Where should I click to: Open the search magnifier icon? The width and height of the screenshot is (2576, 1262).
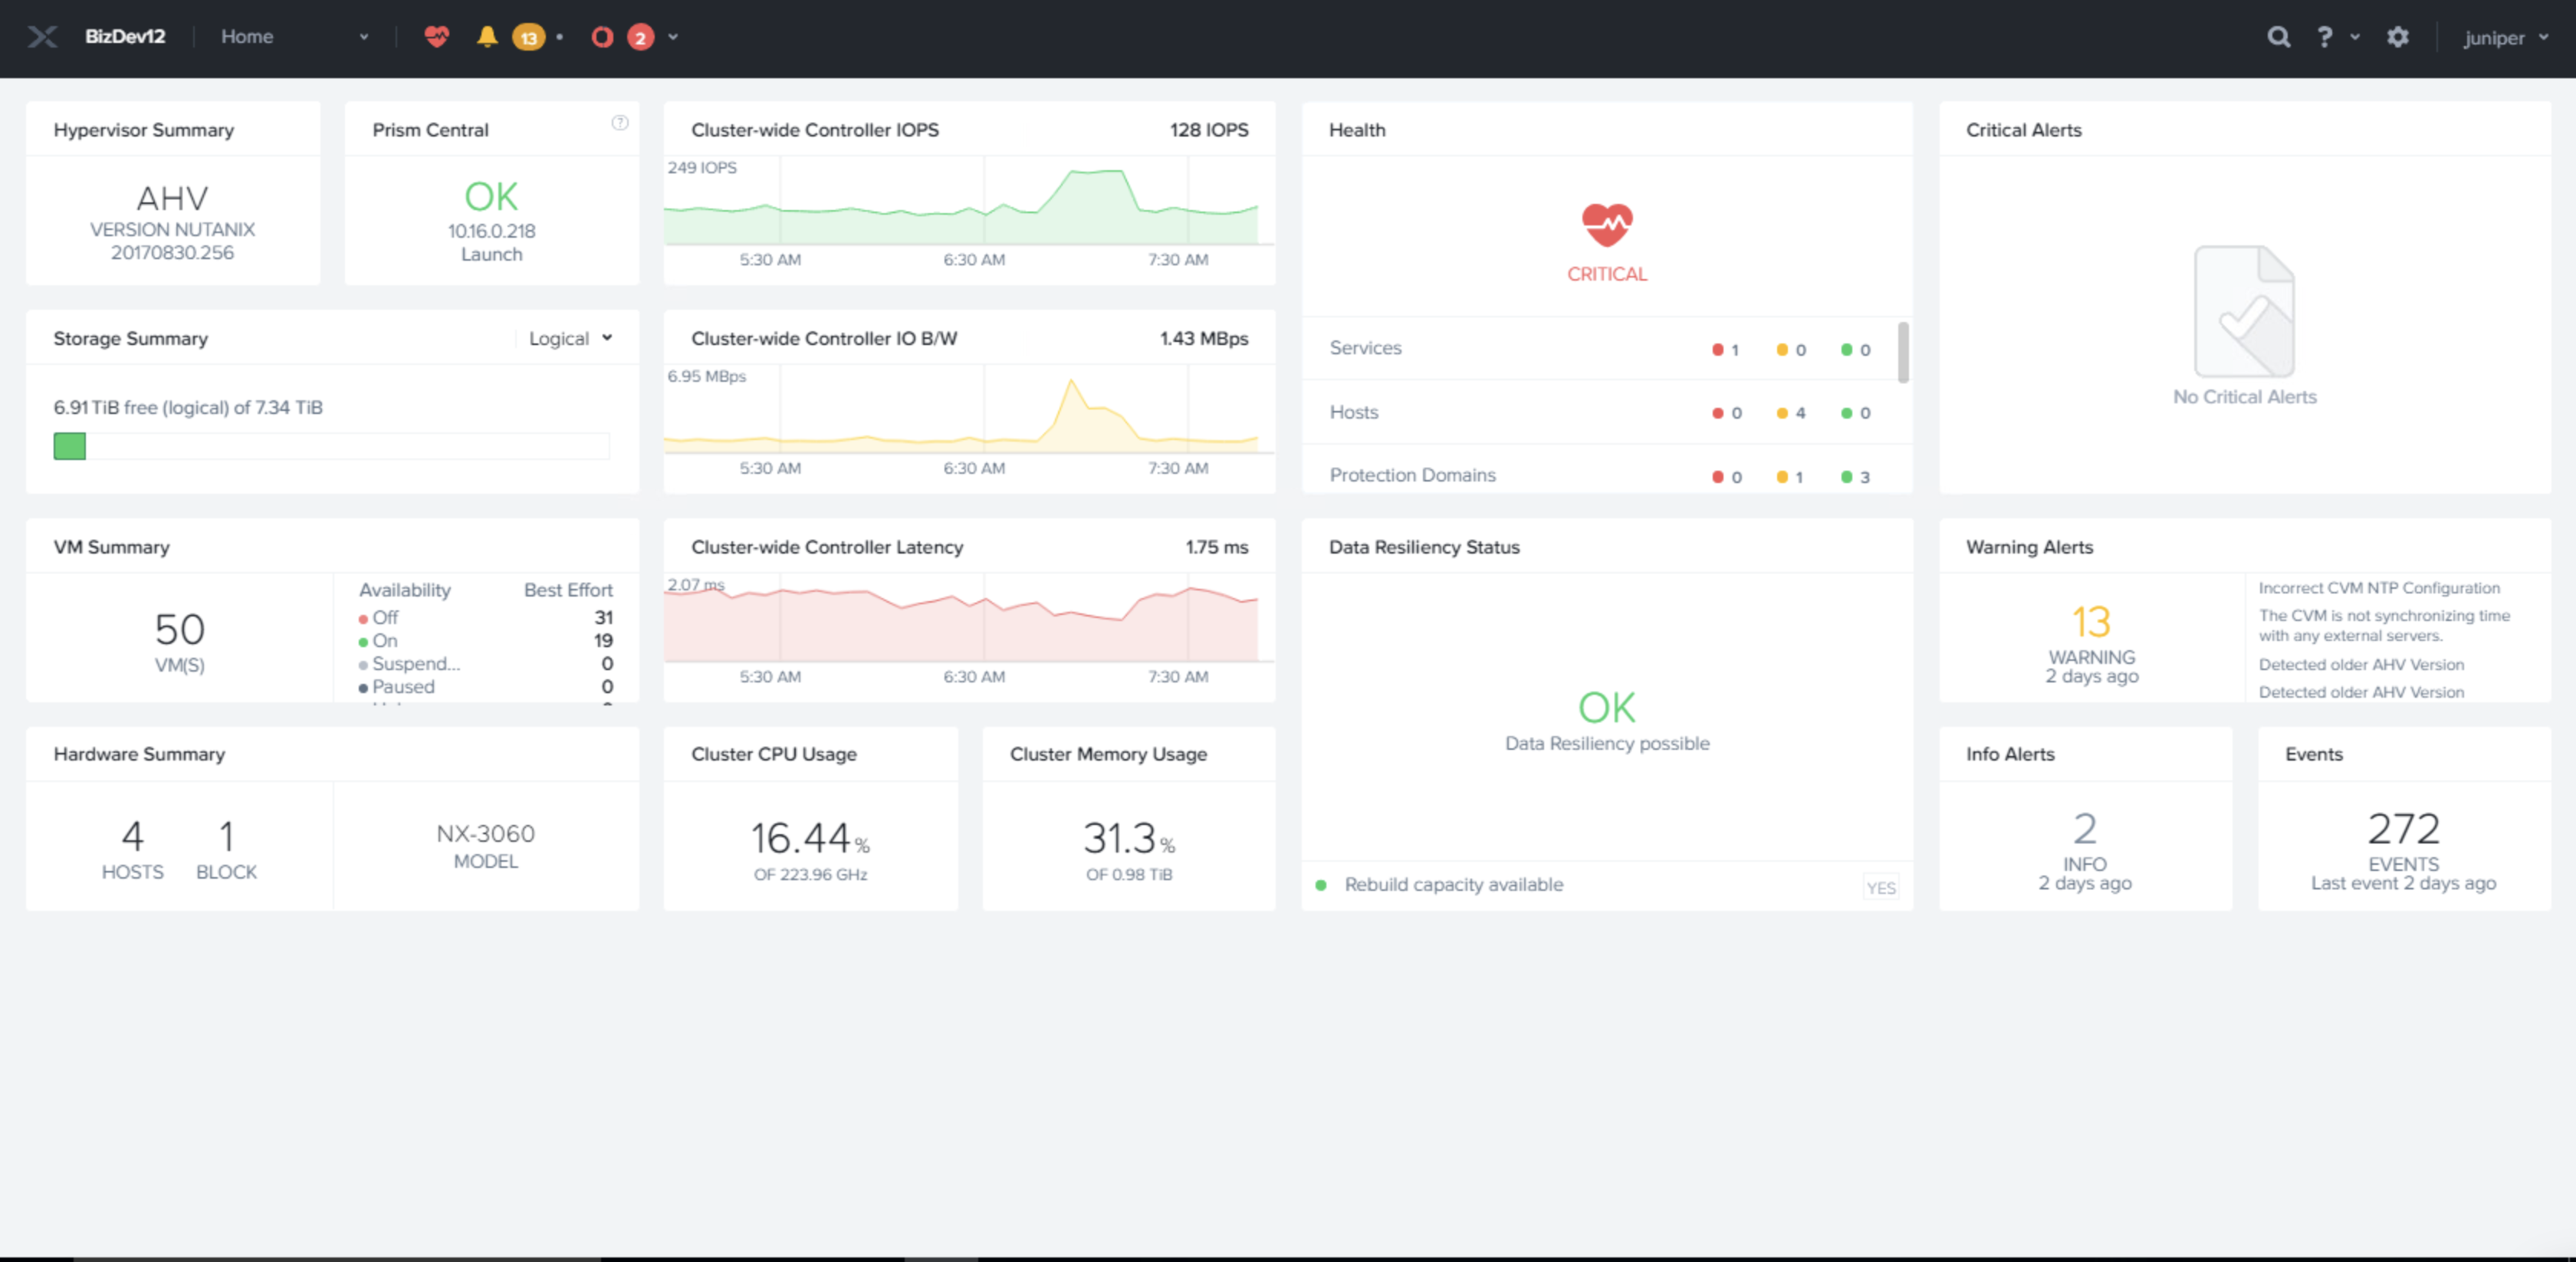point(2278,37)
